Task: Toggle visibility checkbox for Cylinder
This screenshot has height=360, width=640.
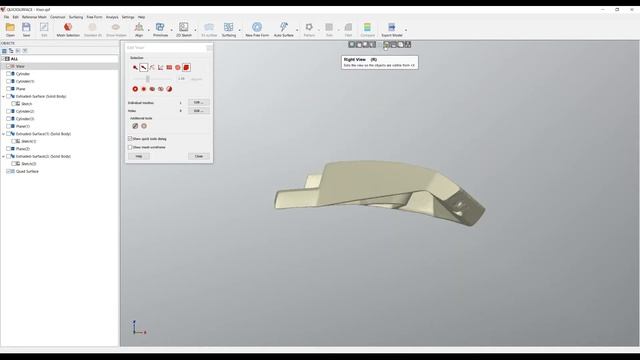Action: point(8,74)
